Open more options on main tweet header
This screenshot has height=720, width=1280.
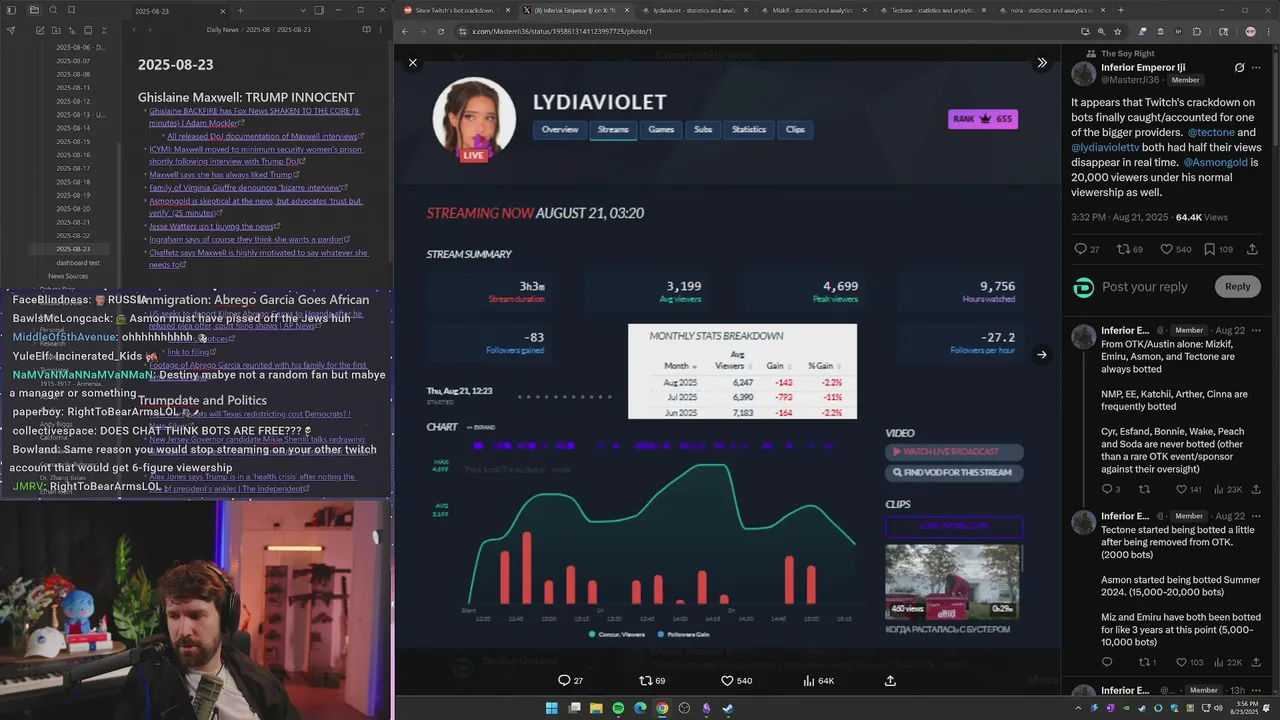coord(1257,68)
